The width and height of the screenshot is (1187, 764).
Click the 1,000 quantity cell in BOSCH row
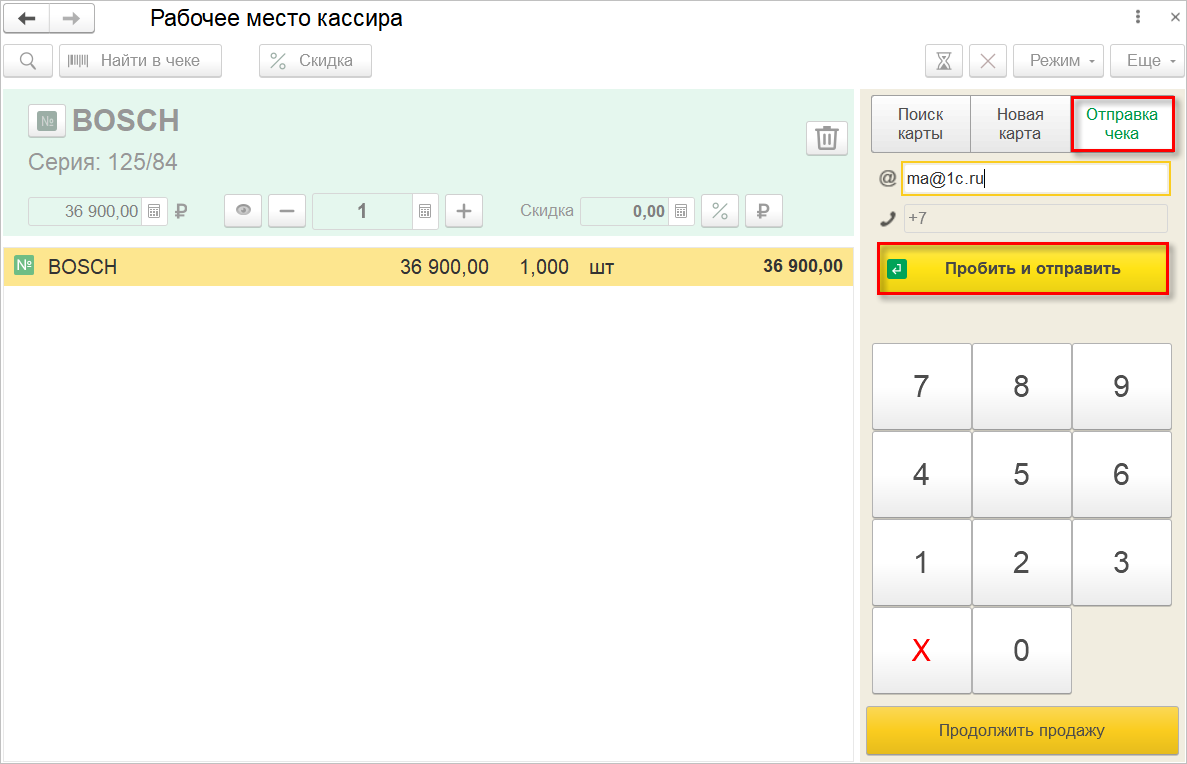[x=544, y=267]
